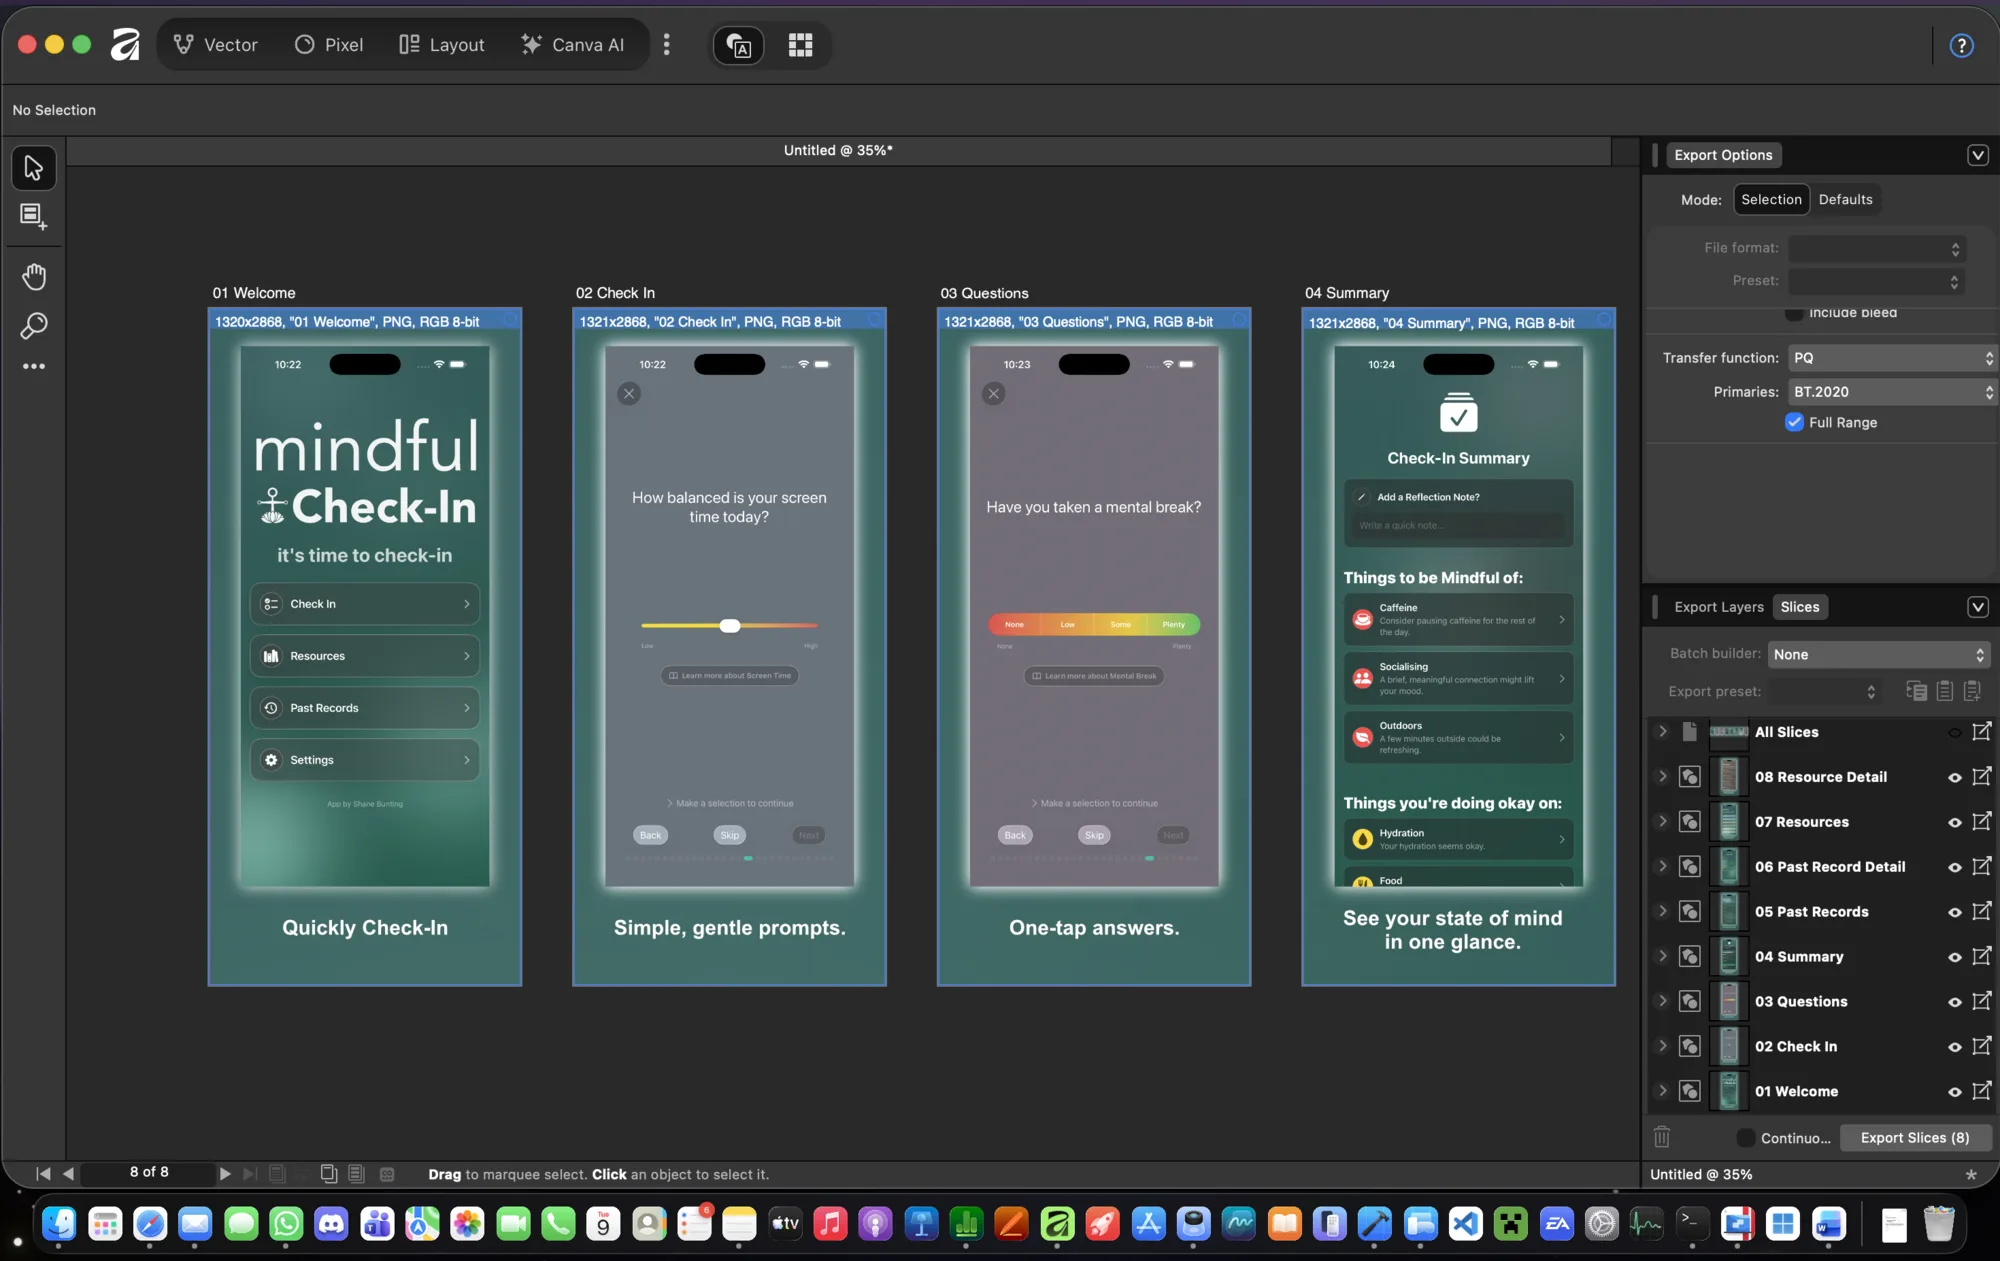Toggle visibility of All Slices

(1954, 732)
